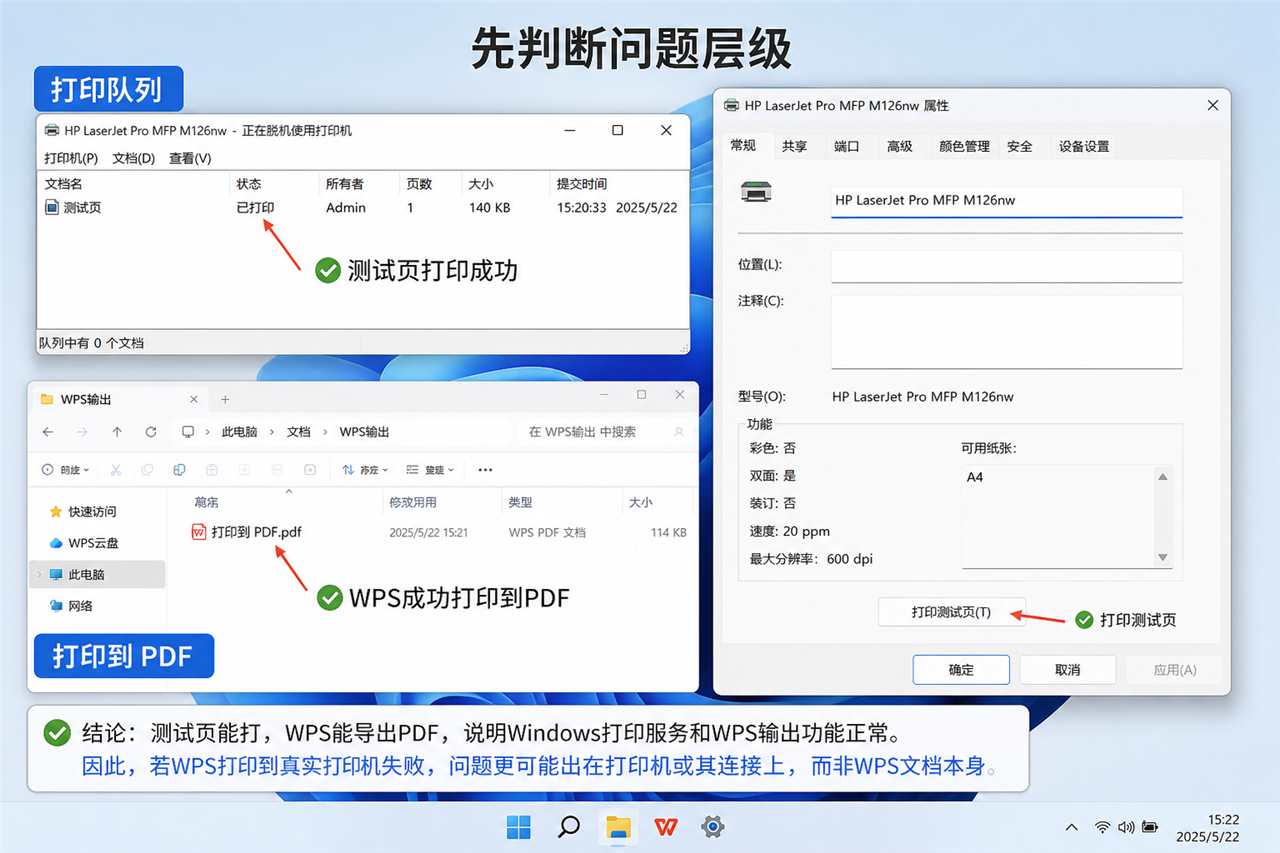Click the Cut scissors icon in Explorer toolbar
The height and width of the screenshot is (853, 1280).
115,469
